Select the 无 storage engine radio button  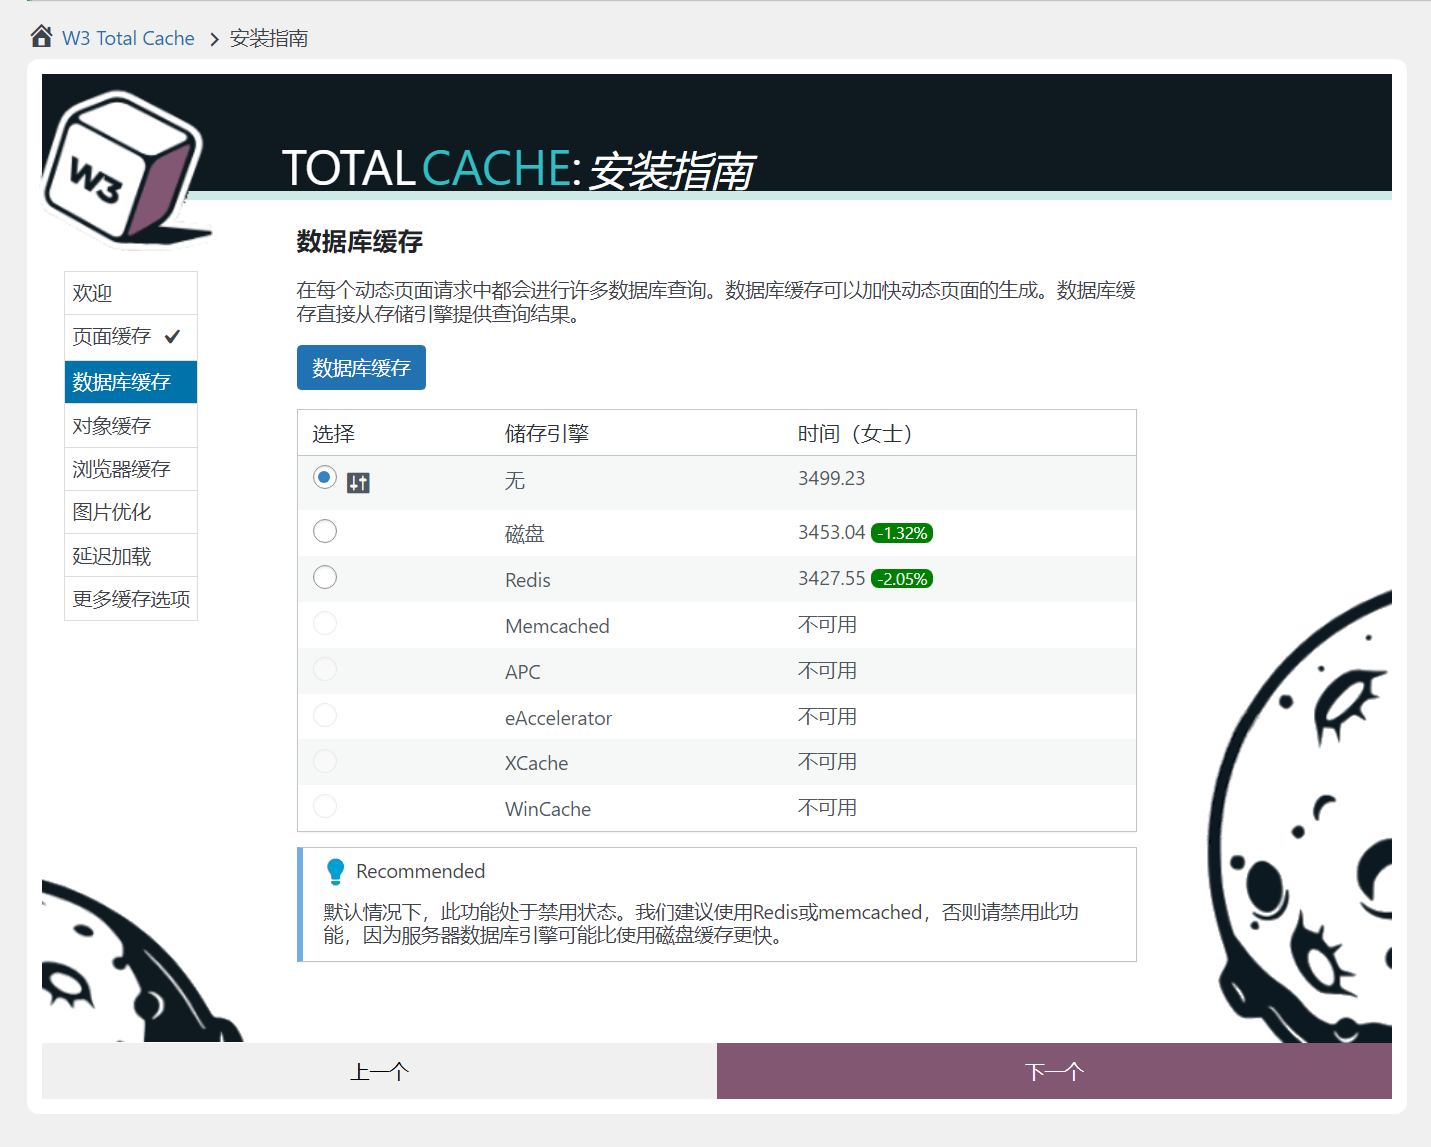pos(324,478)
